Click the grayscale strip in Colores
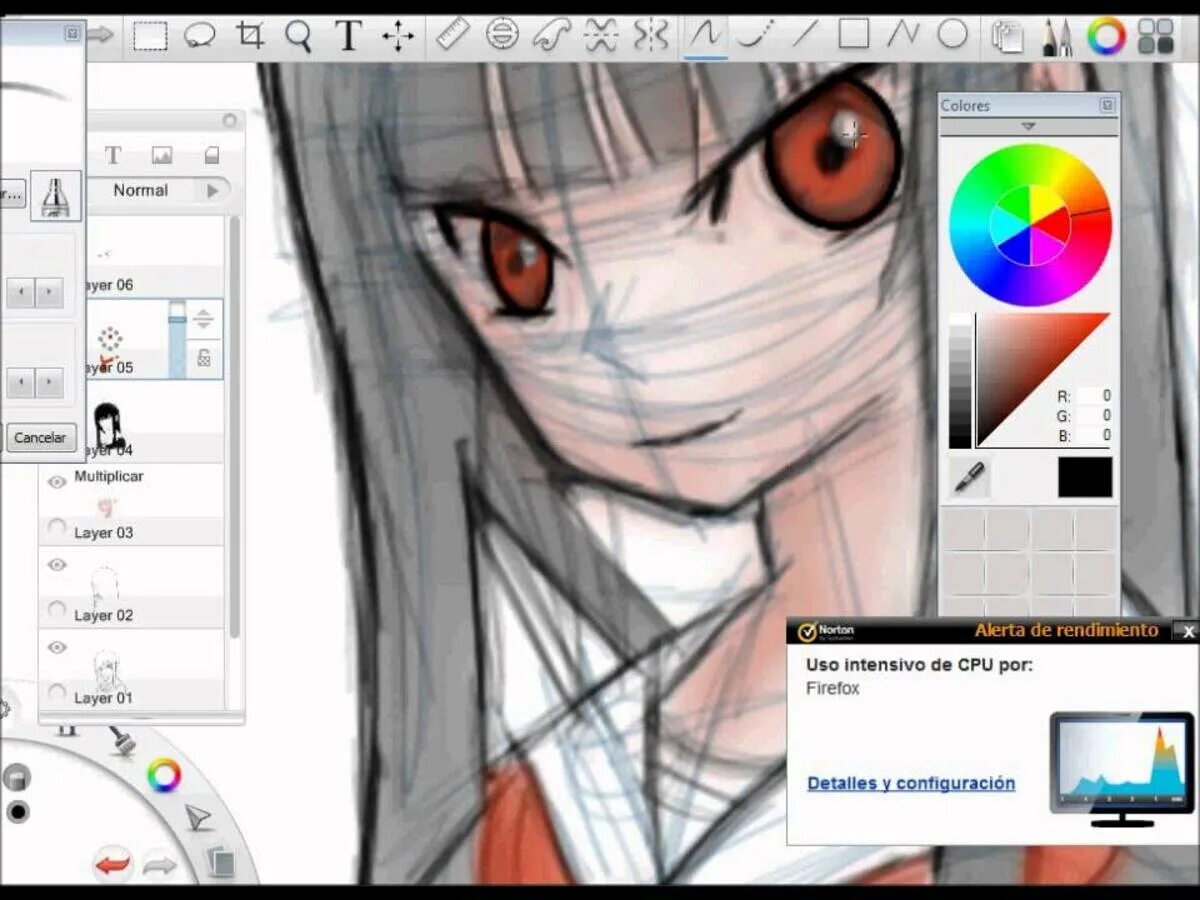Screen dimensions: 1200x900 click(x=960, y=381)
